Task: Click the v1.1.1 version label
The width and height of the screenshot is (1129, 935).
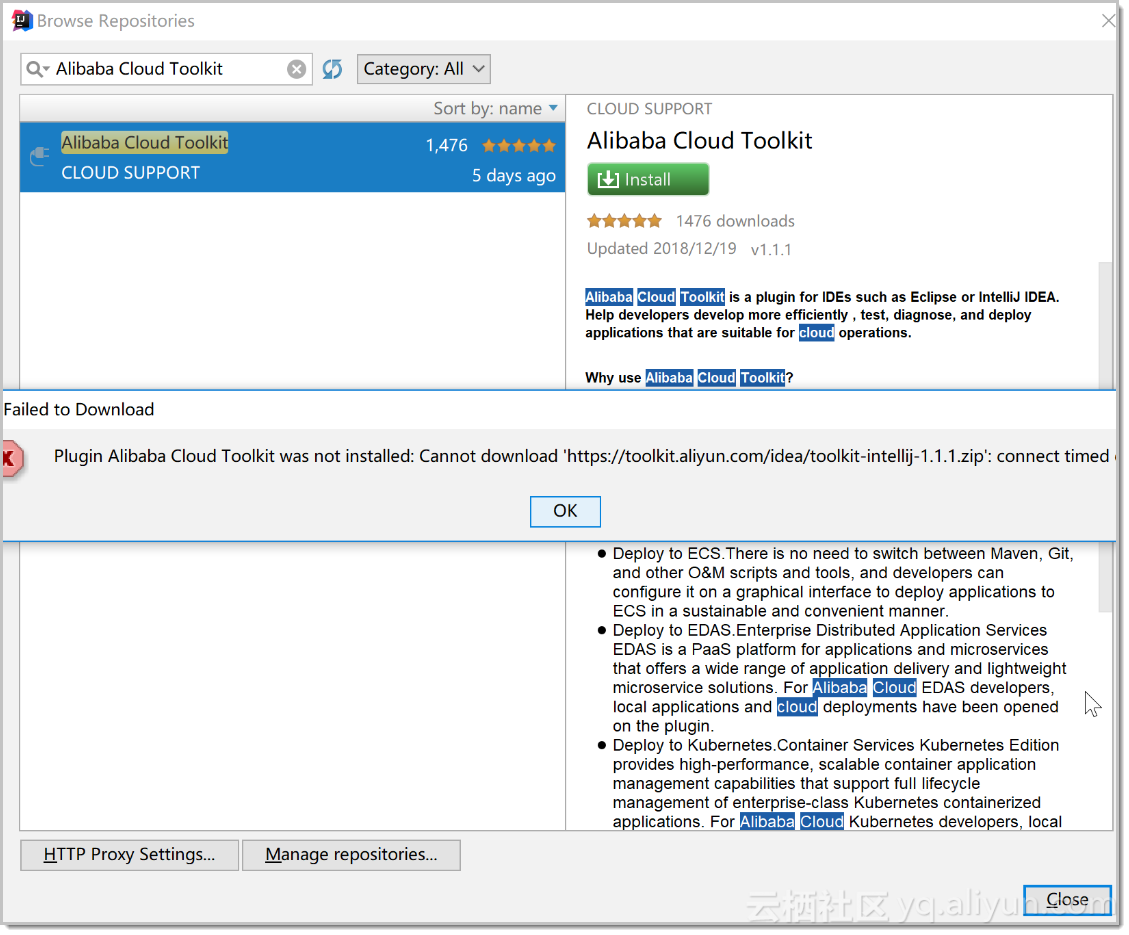Action: pyautogui.click(x=770, y=250)
